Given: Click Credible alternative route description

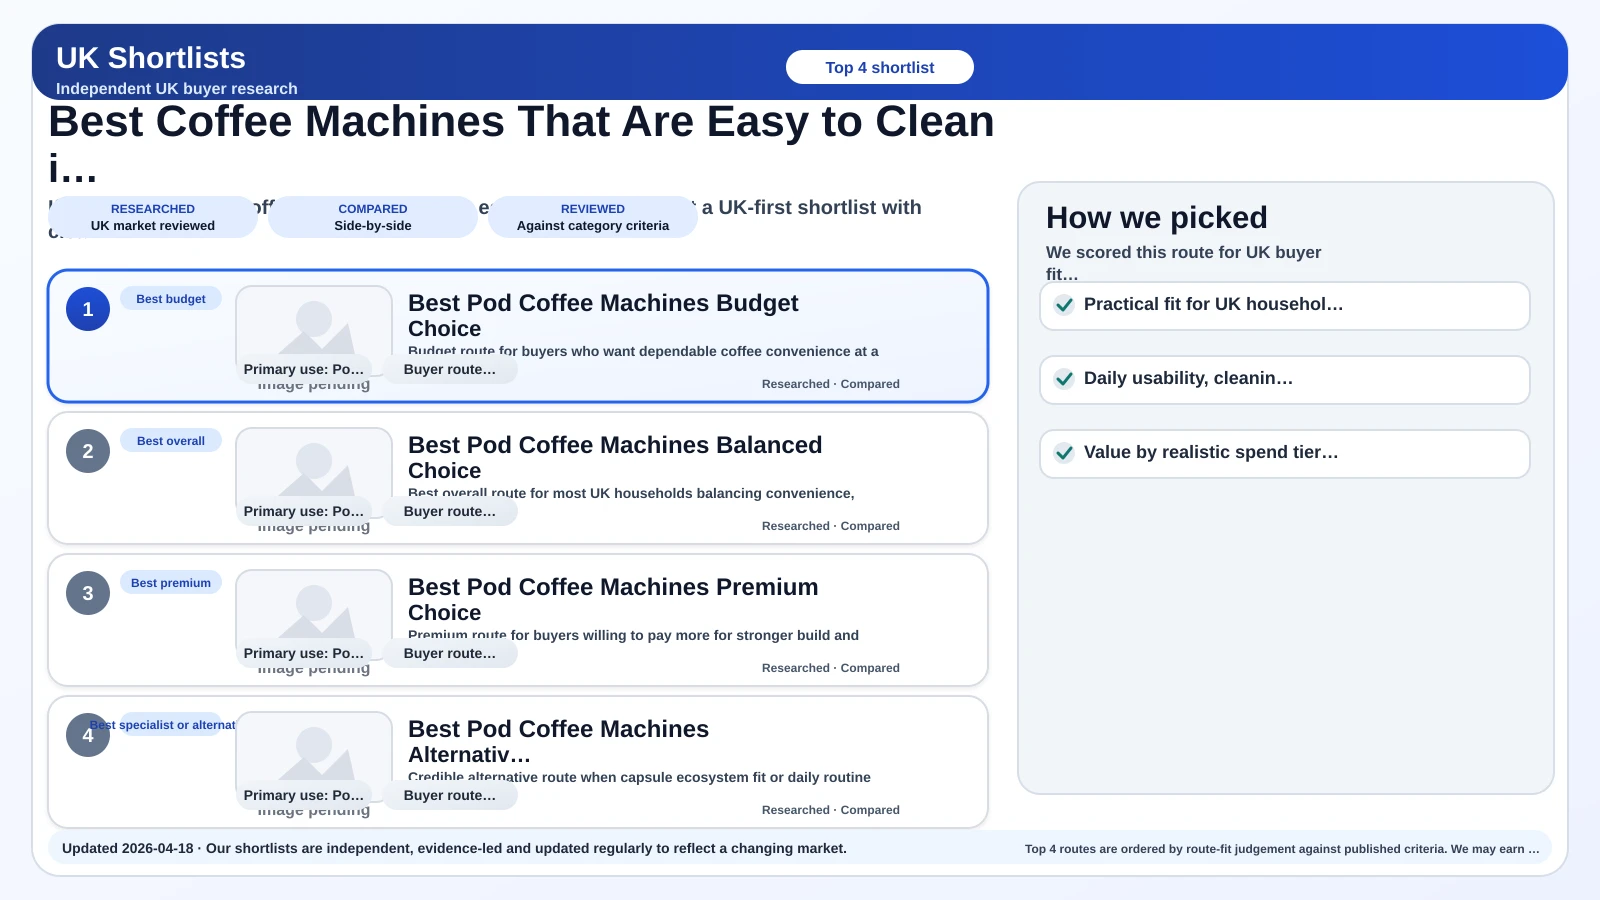Looking at the screenshot, I should pyautogui.click(x=639, y=777).
